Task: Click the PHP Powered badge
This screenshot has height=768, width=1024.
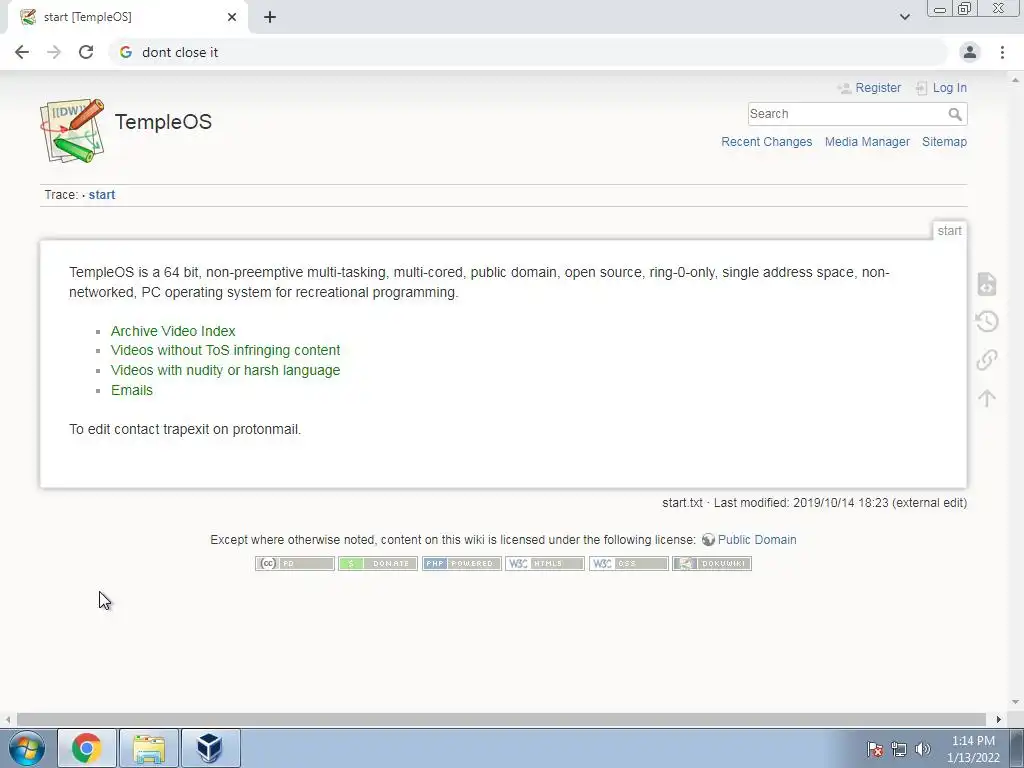Action: pos(462,563)
